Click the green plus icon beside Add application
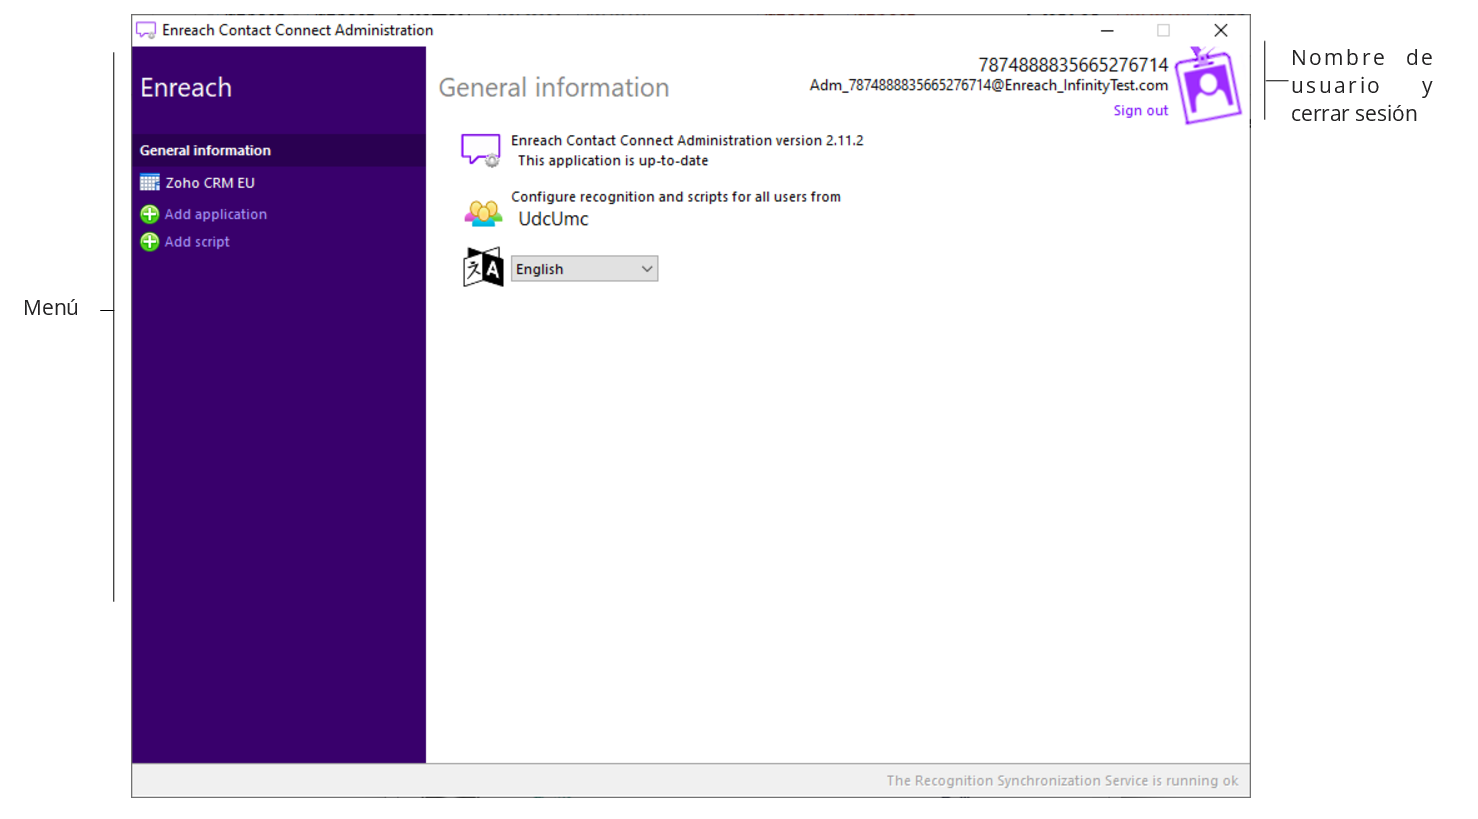The height and width of the screenshot is (819, 1478). click(149, 214)
